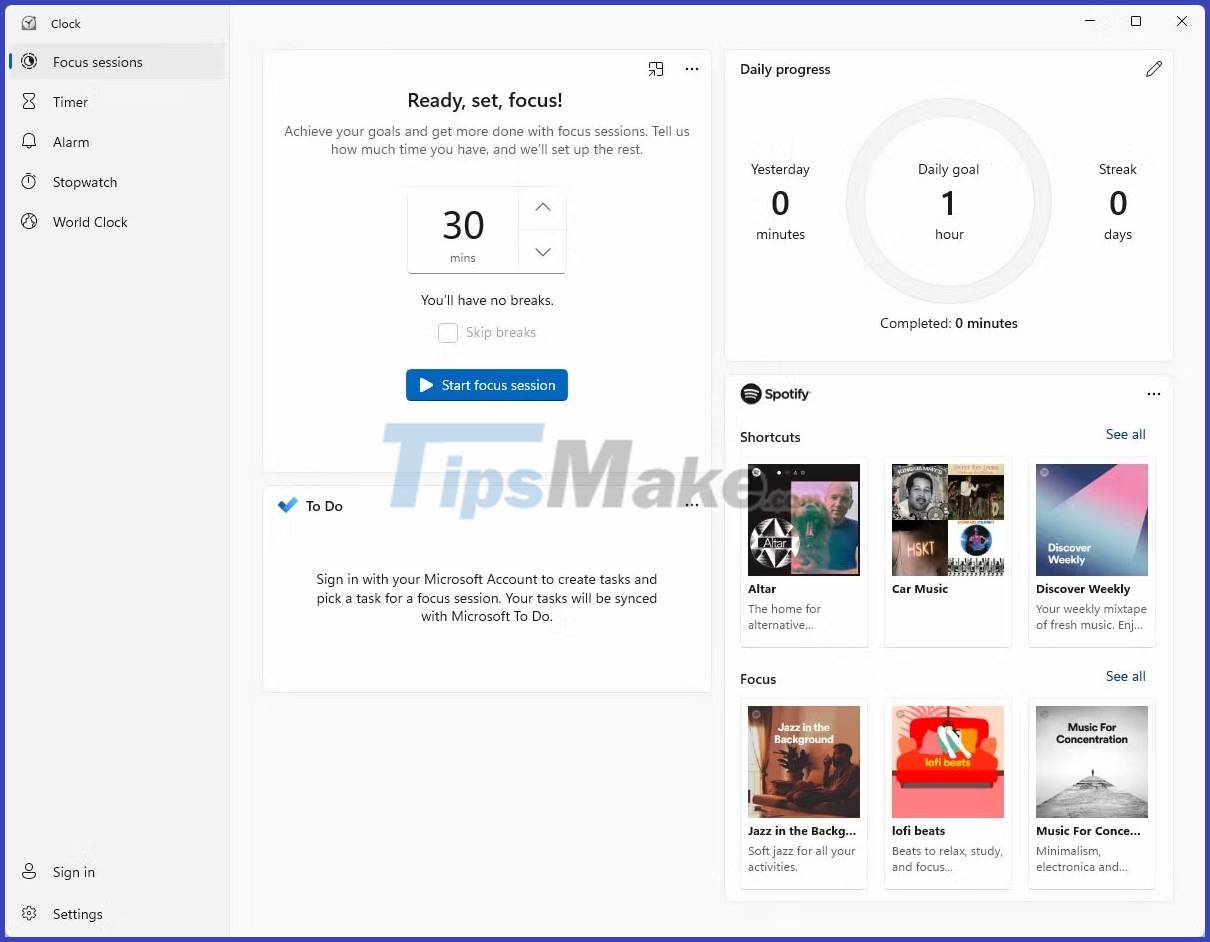Open the Alarm section
This screenshot has width=1210, height=942.
(71, 141)
